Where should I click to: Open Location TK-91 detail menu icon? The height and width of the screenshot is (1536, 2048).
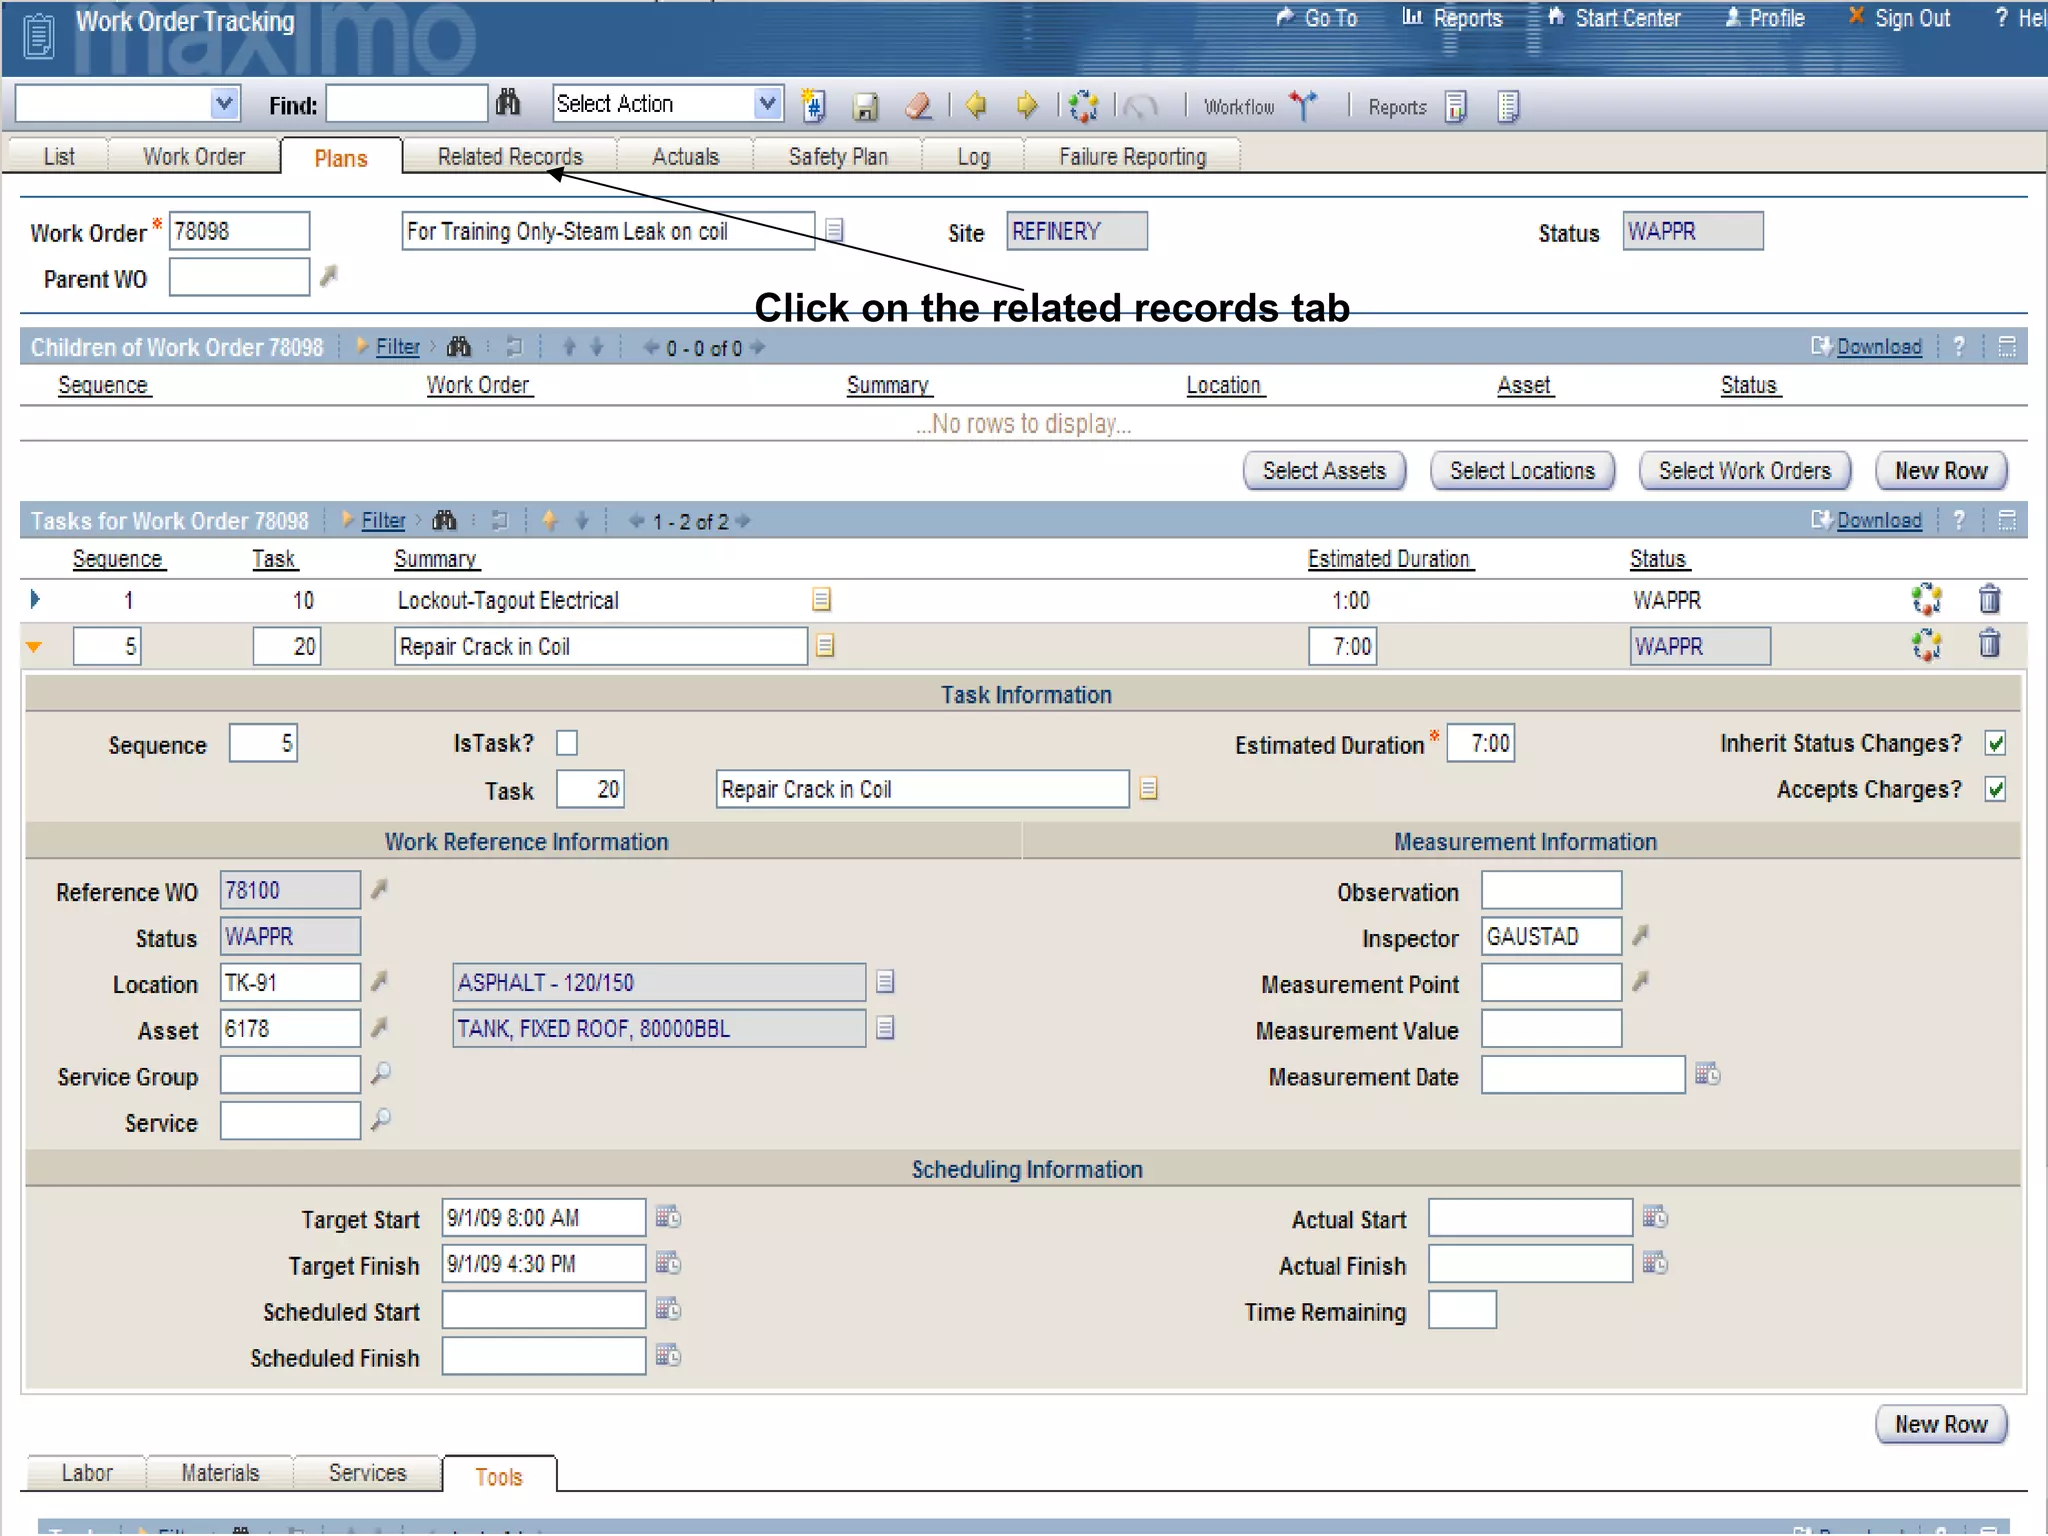380,981
